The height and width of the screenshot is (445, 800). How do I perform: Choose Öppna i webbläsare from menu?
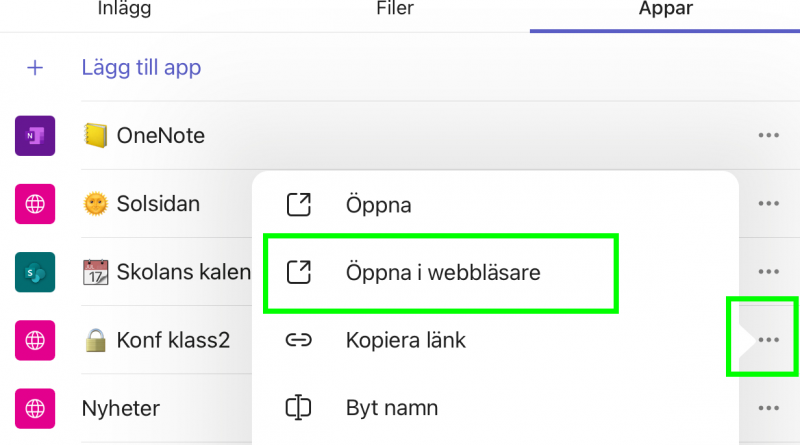(x=441, y=273)
